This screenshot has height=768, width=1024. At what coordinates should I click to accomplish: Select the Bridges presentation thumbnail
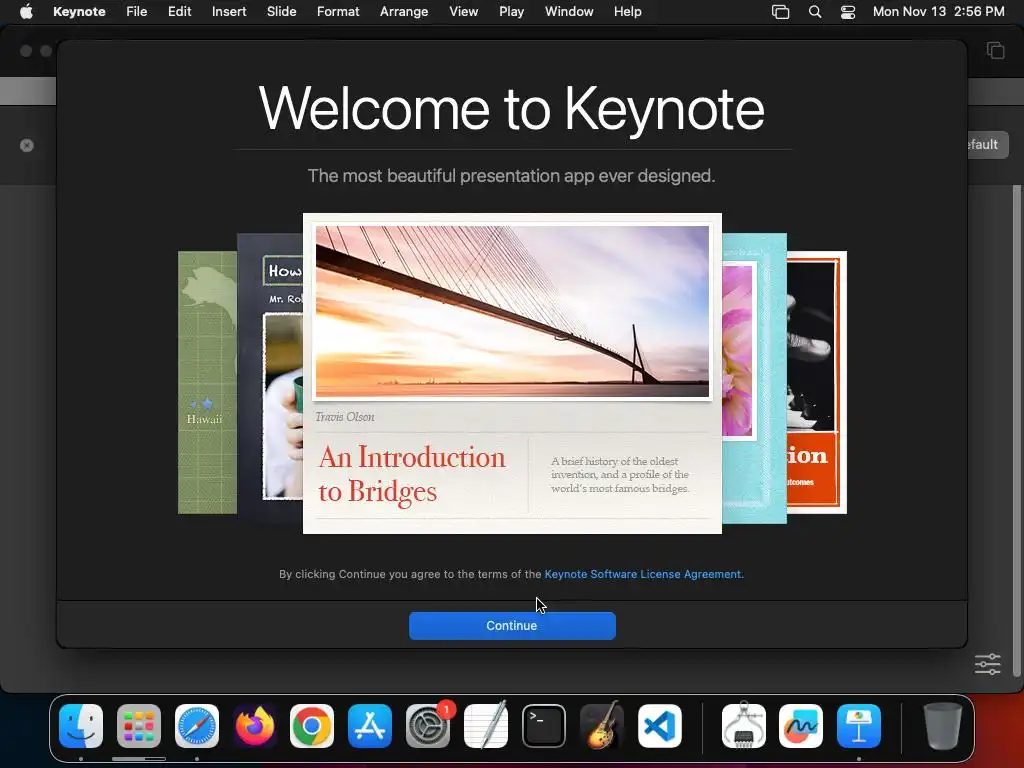point(512,373)
